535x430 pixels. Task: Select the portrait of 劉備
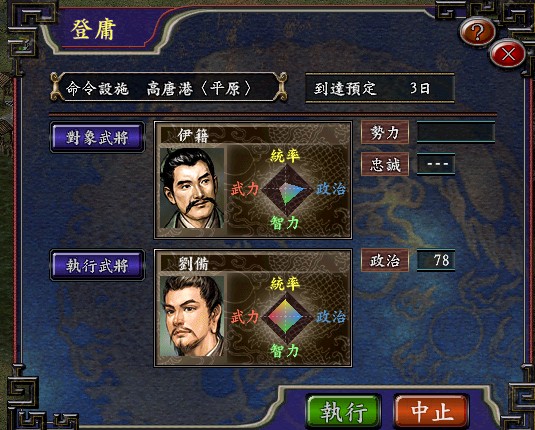pos(192,316)
